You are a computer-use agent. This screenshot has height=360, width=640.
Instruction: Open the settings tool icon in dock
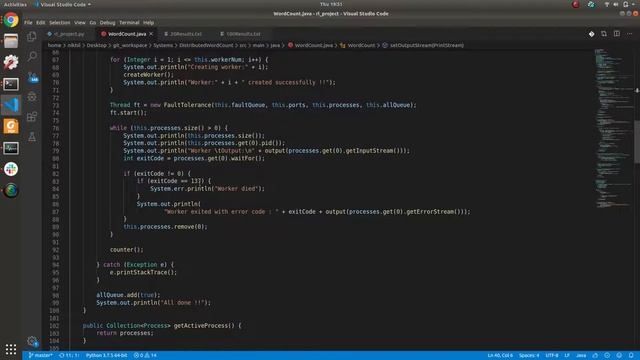pyautogui.click(x=11, y=62)
